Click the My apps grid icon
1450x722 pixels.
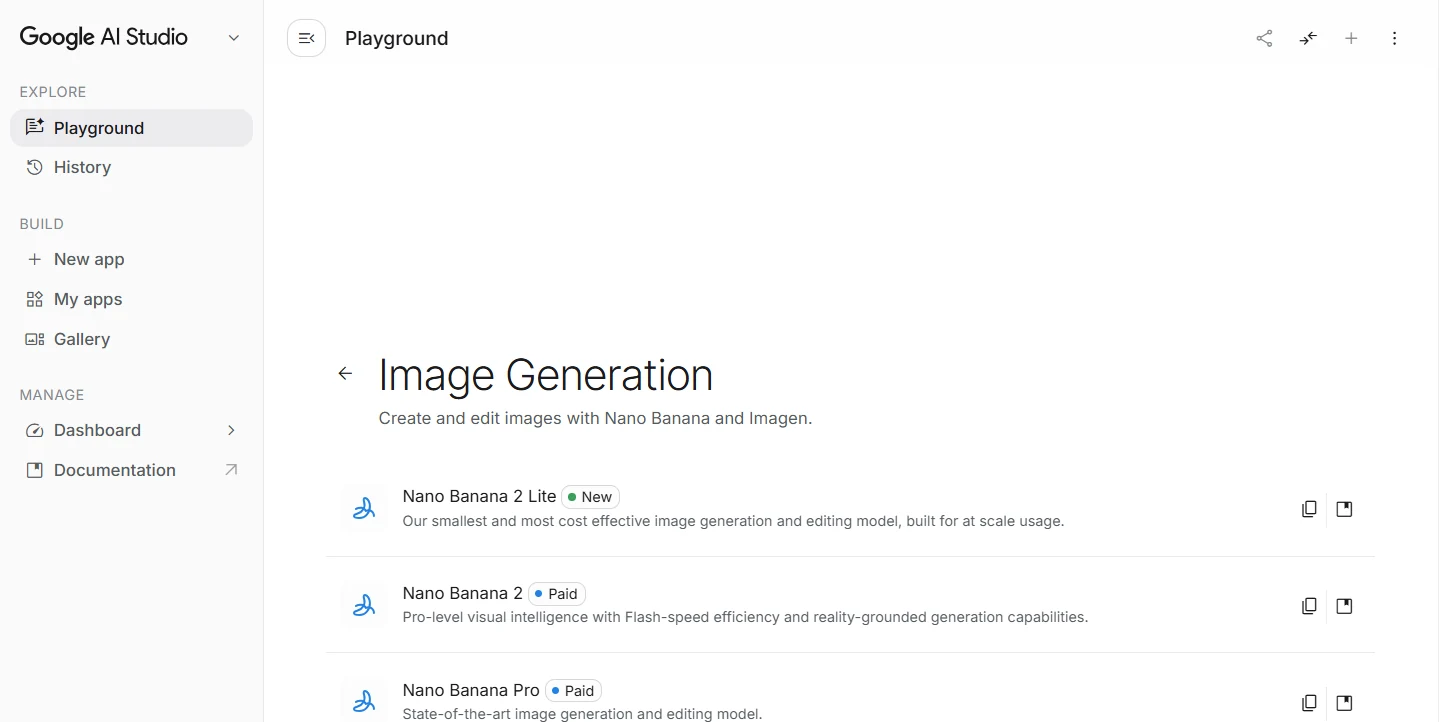[35, 299]
